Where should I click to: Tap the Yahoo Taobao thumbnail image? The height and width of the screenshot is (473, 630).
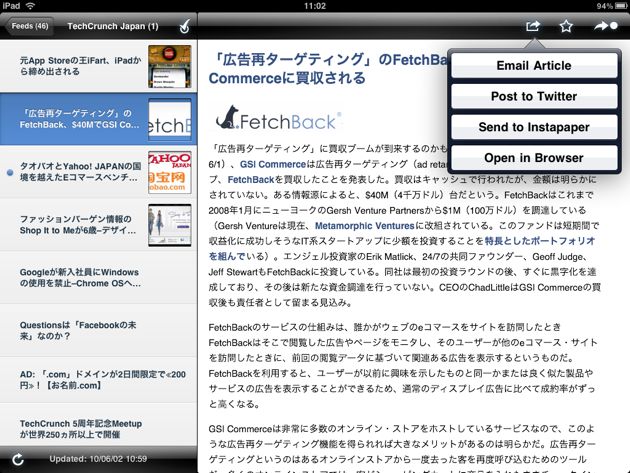[x=170, y=172]
